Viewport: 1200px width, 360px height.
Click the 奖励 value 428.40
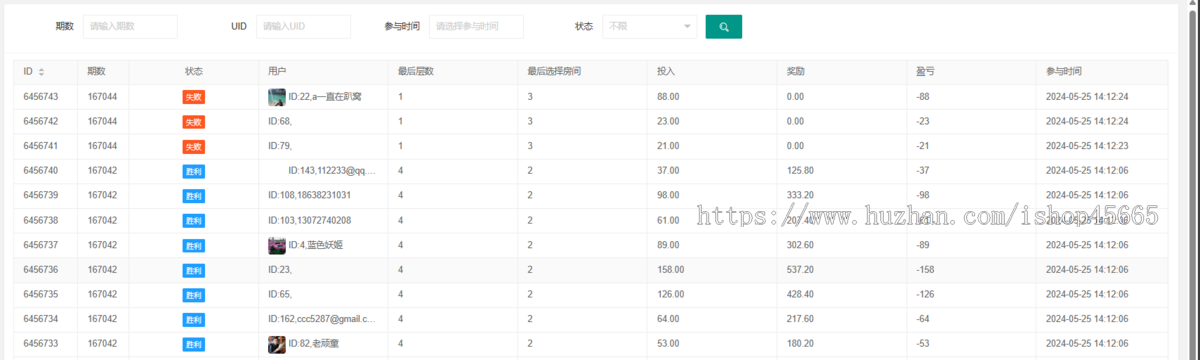tap(800, 295)
